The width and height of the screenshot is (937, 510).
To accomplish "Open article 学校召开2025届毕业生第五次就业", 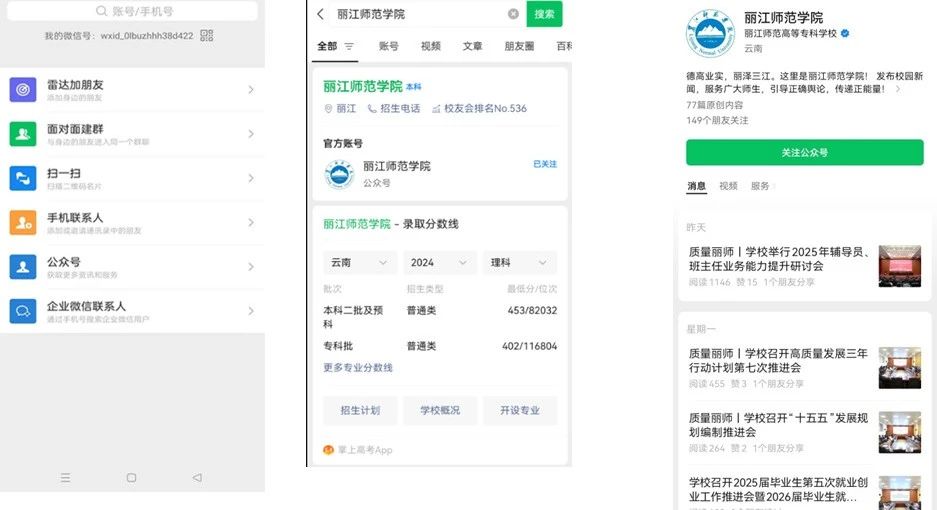I will [778, 489].
